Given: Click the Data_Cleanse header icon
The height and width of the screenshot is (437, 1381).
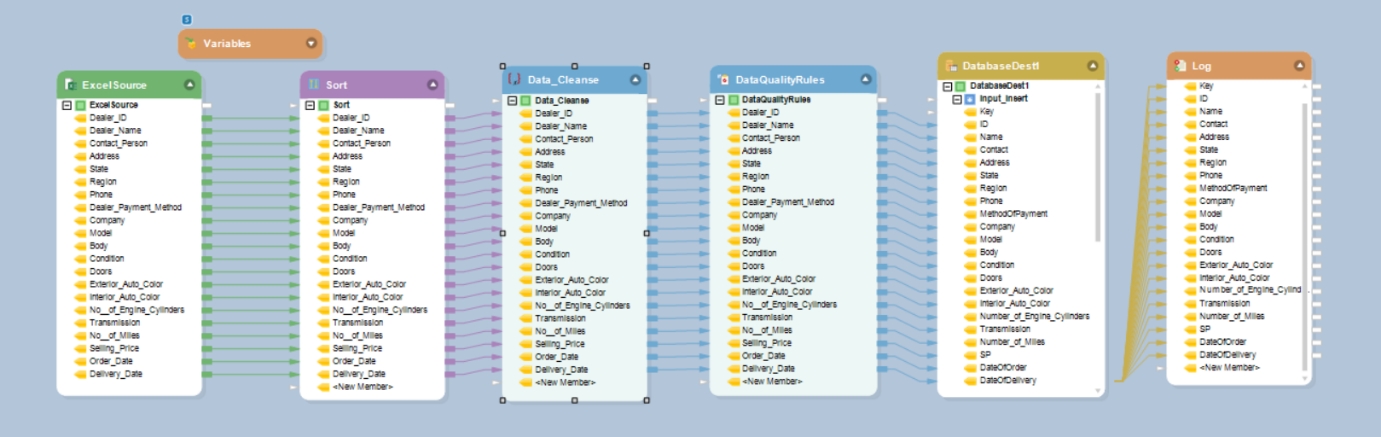Looking at the screenshot, I should coord(516,80).
